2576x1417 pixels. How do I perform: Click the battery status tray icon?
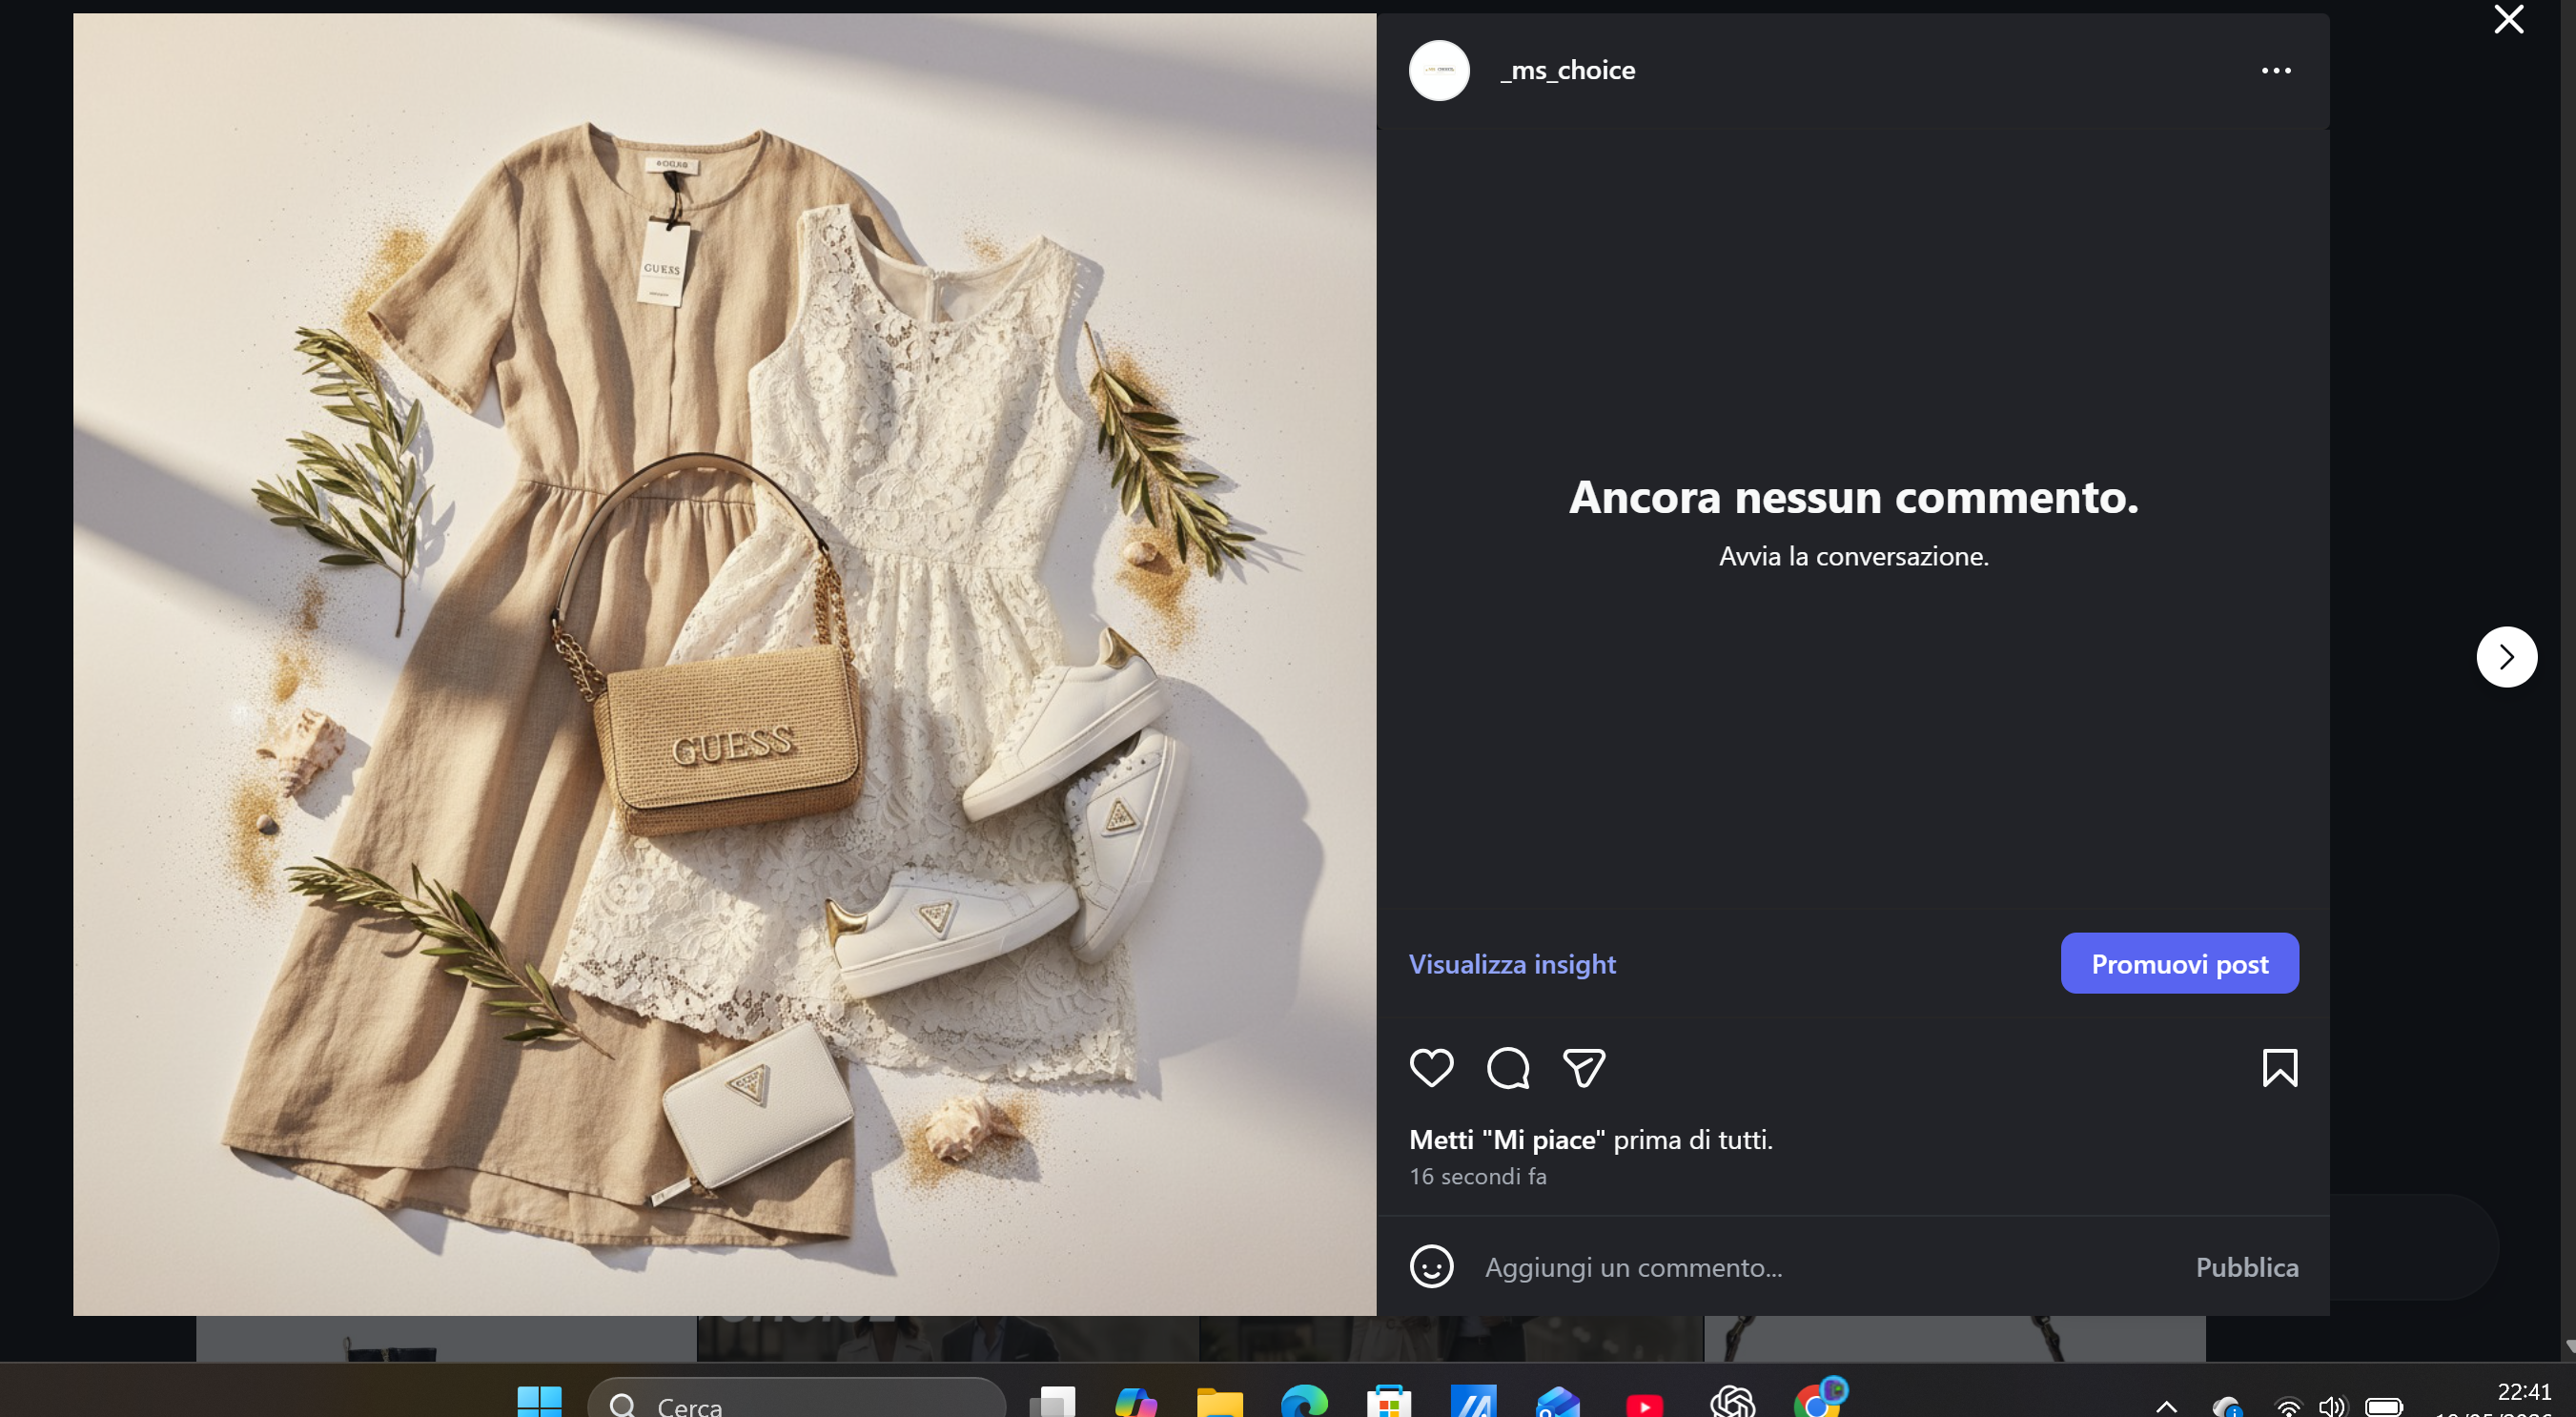coord(2383,1406)
